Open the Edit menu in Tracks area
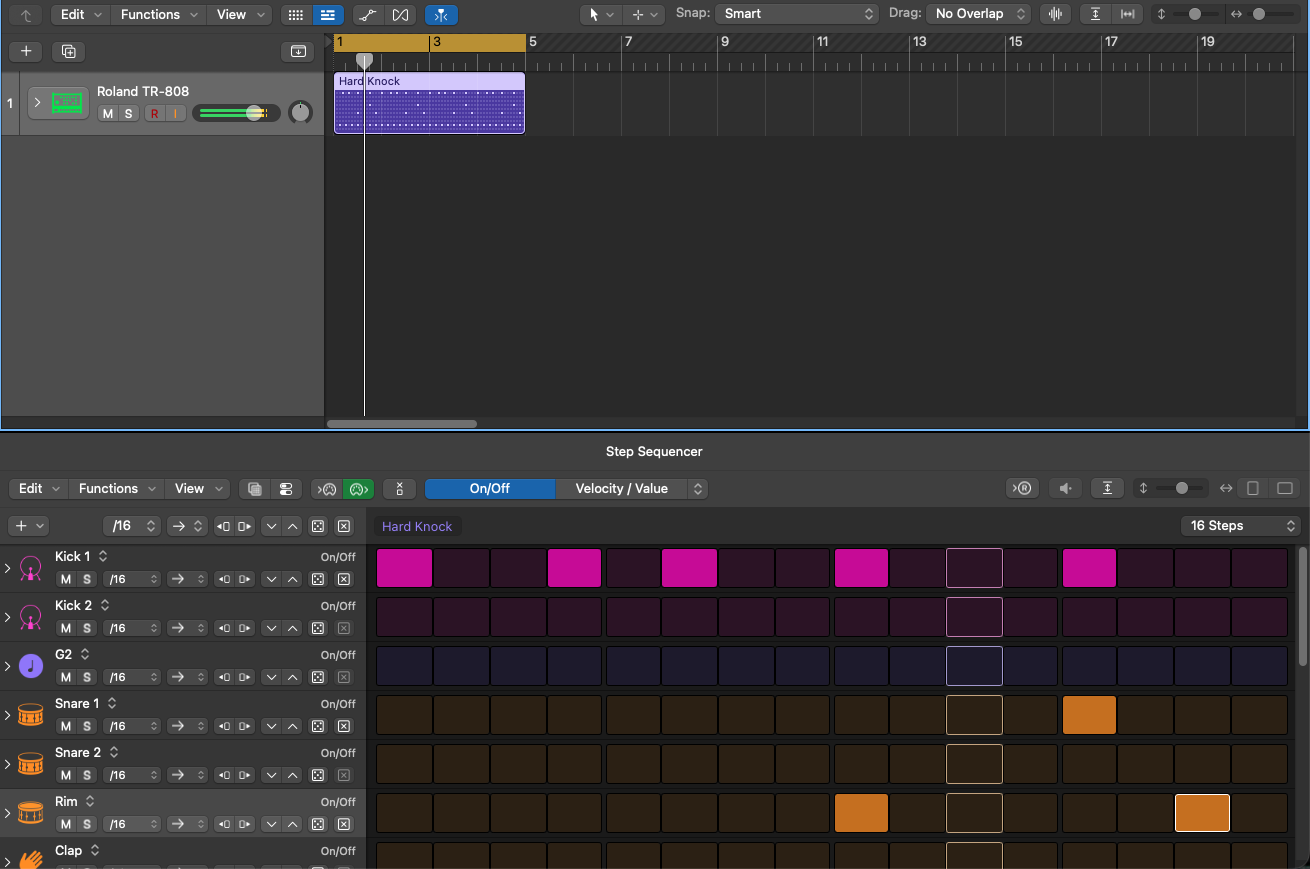Screen dimensions: 1310x869 80,15
